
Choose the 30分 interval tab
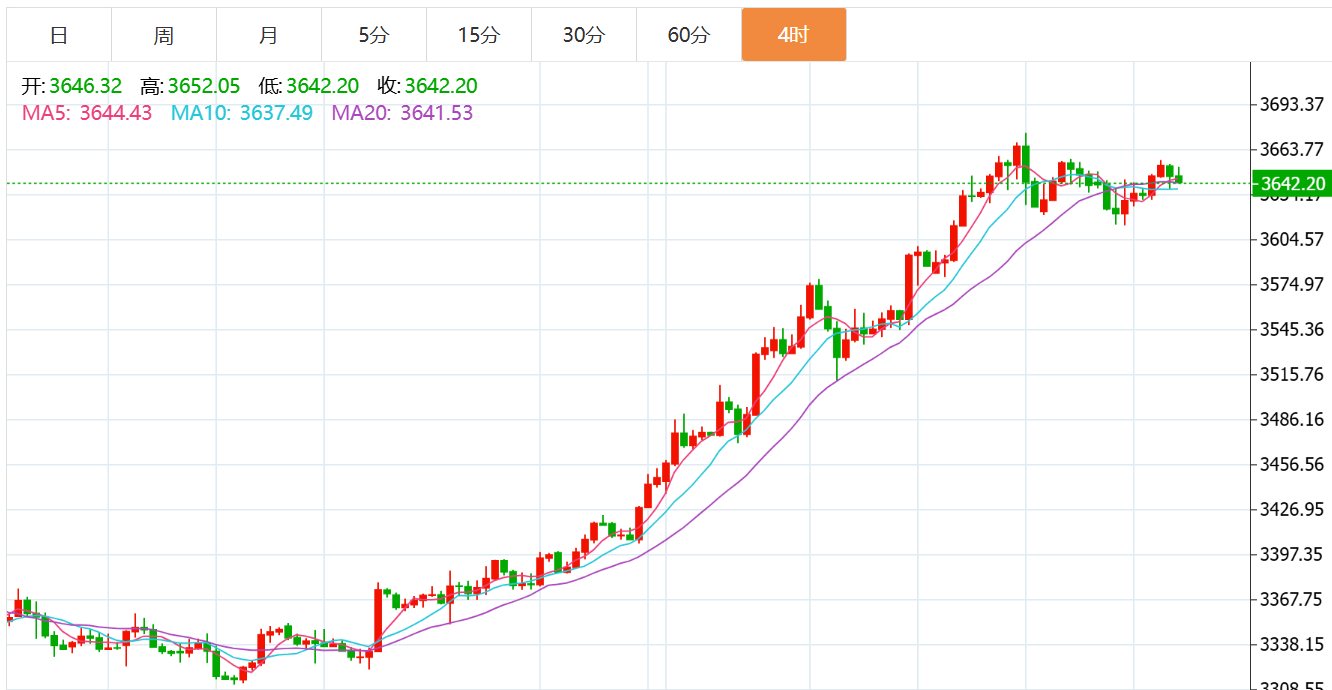point(584,35)
